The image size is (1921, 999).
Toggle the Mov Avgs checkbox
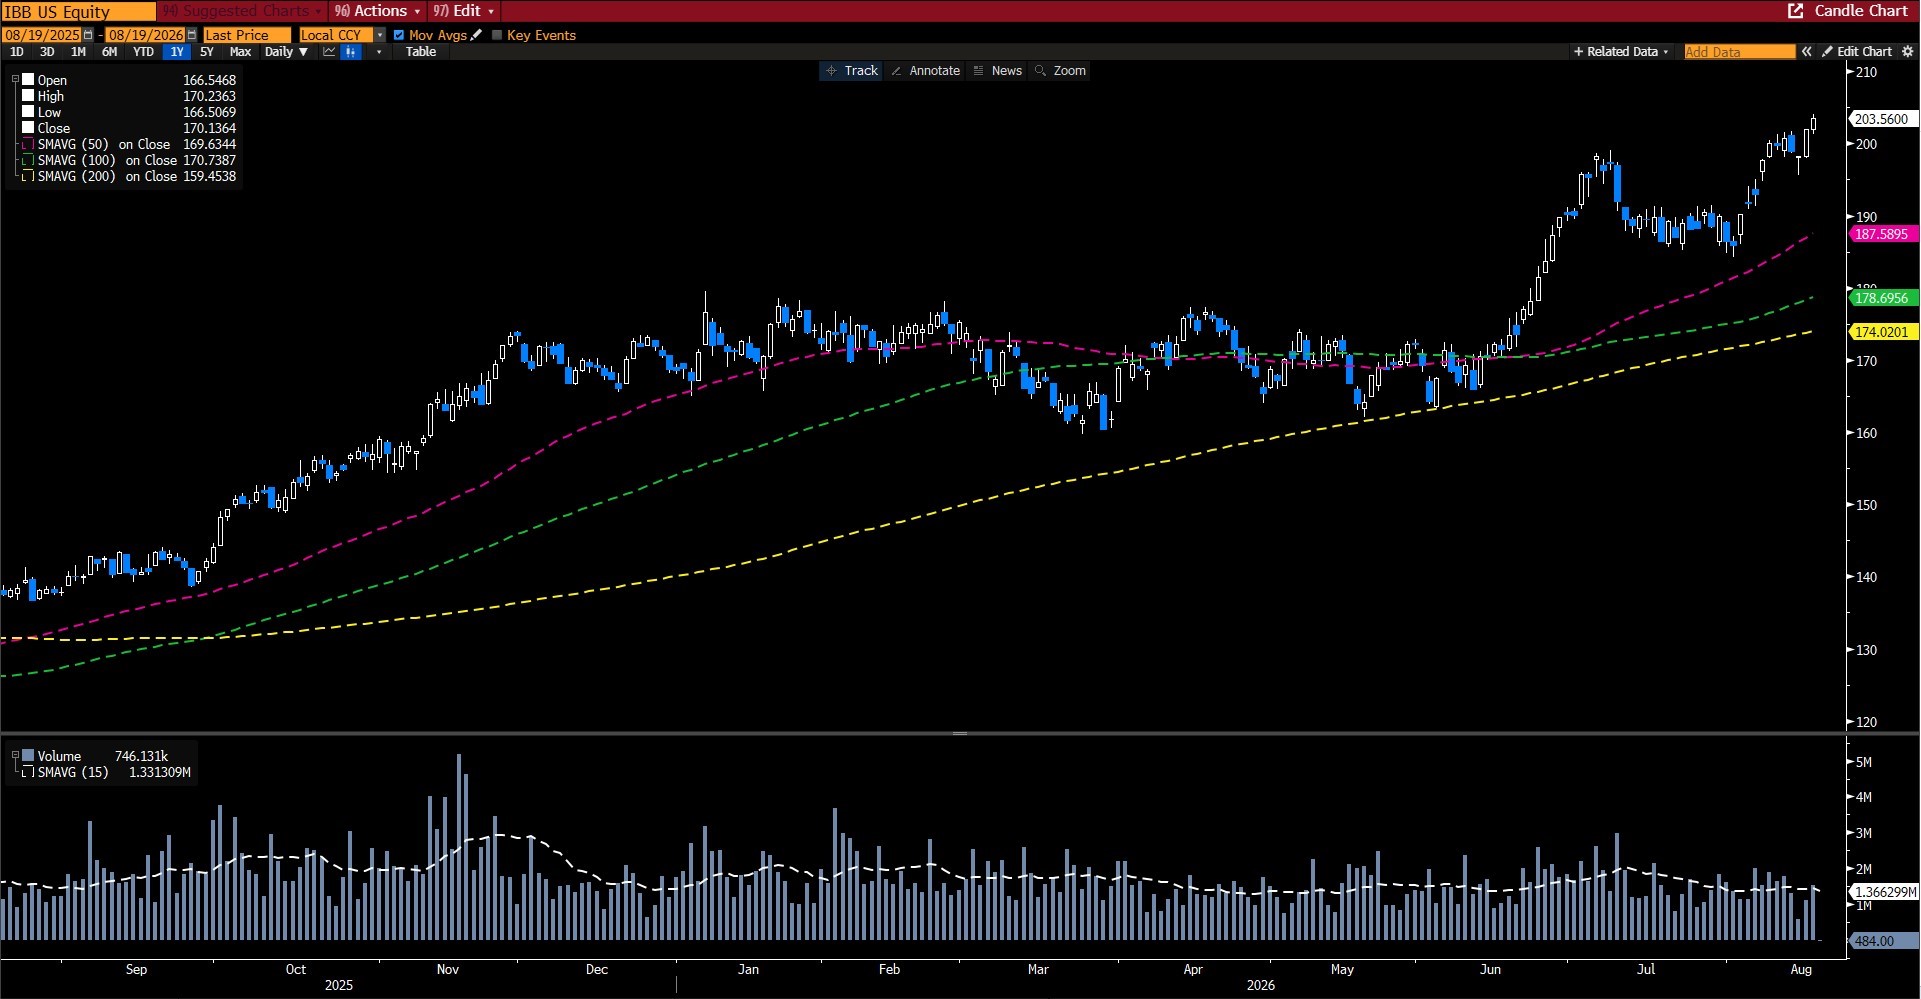point(399,35)
